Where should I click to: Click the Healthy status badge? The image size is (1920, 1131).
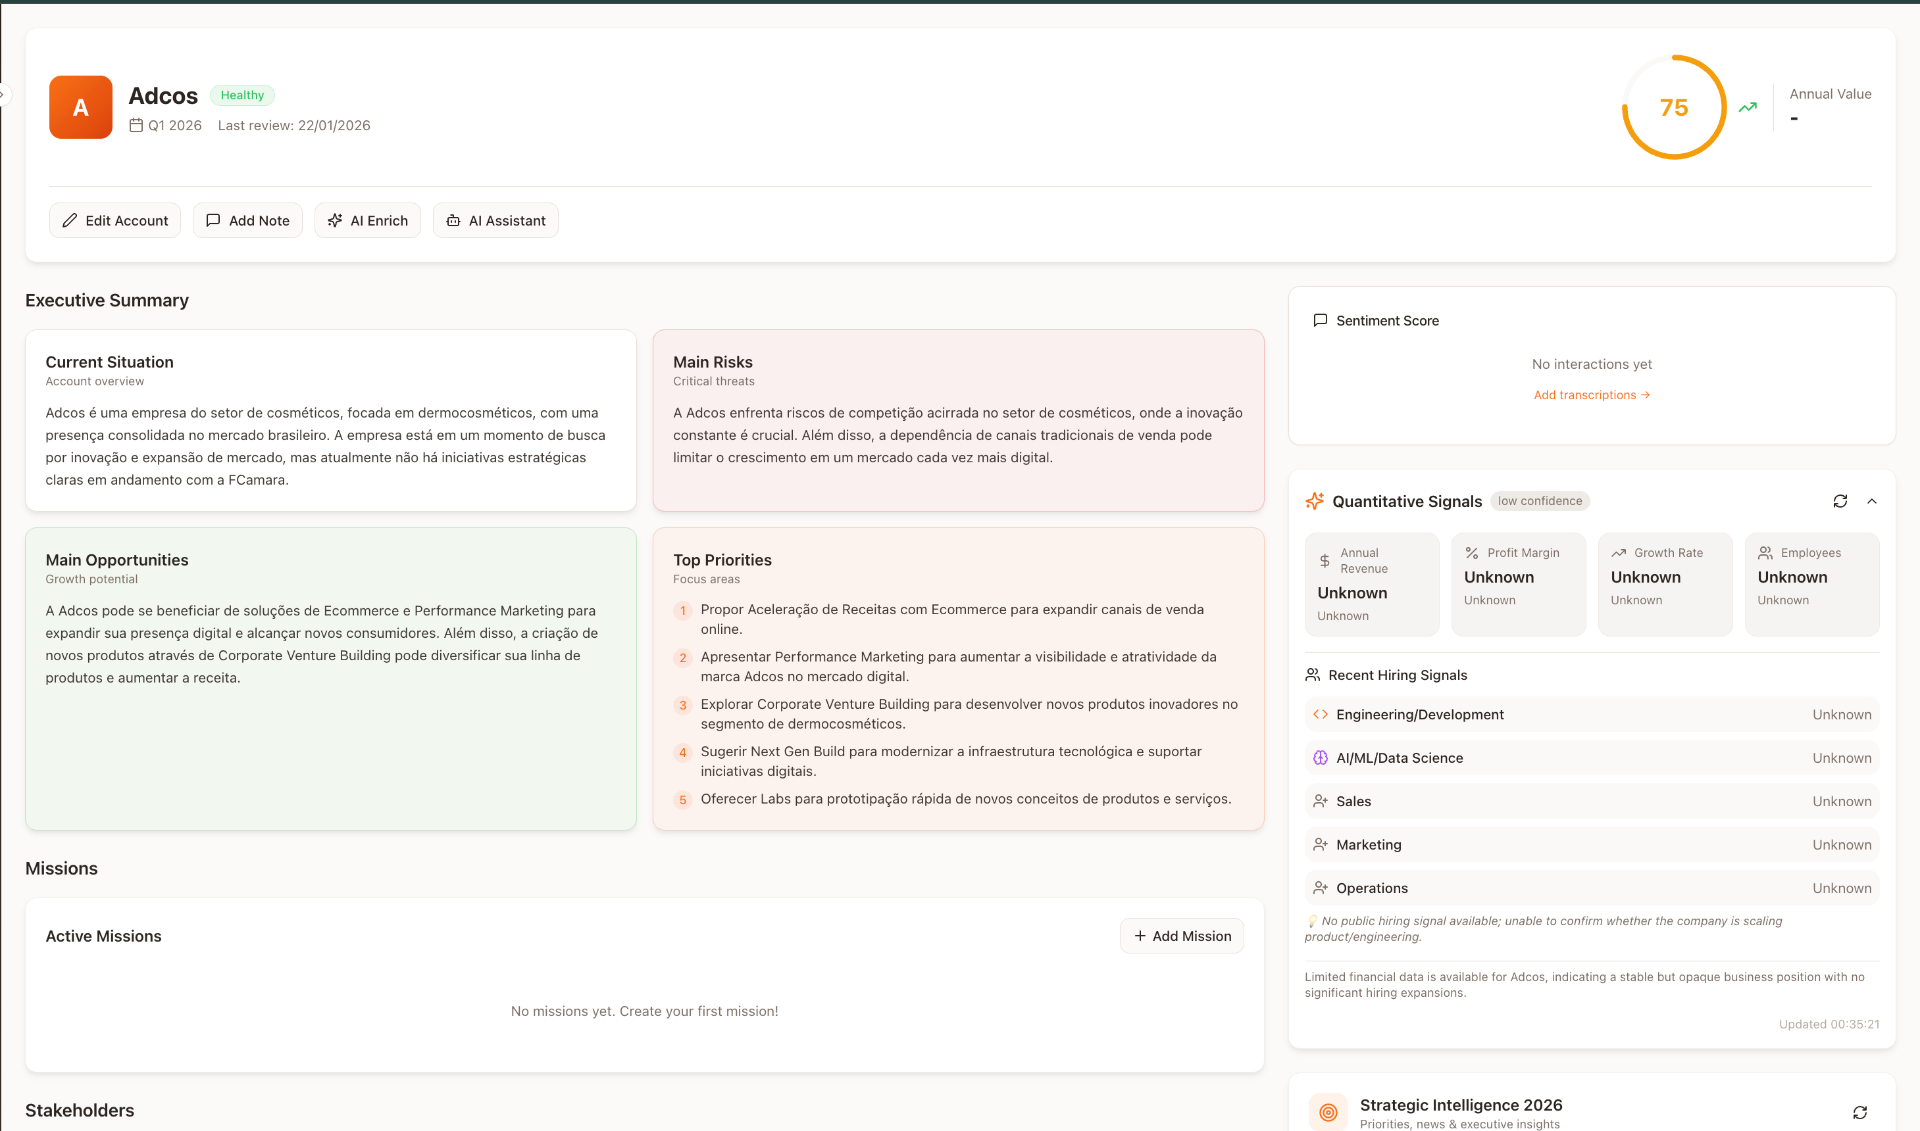pyautogui.click(x=242, y=95)
